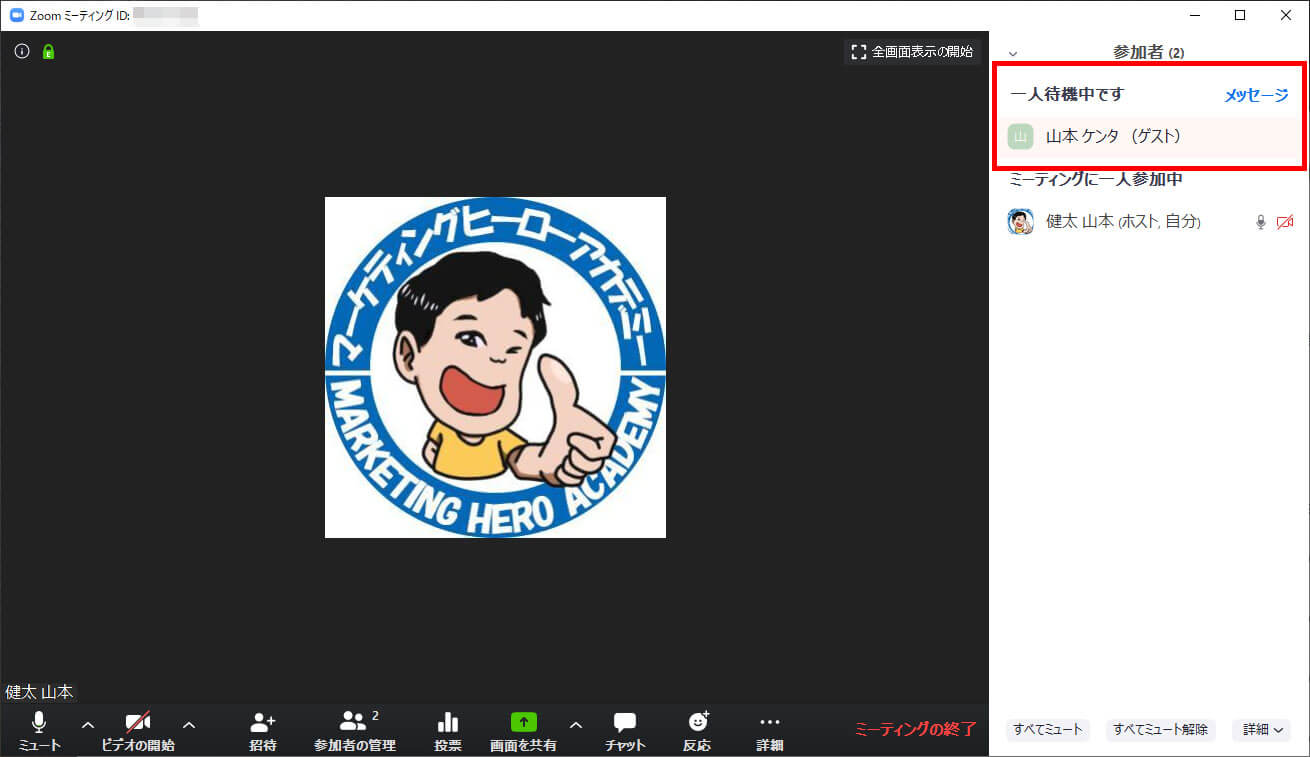Select host row 健太 山本 (ホスト, 自分)
This screenshot has height=757, width=1310.
(x=1149, y=222)
